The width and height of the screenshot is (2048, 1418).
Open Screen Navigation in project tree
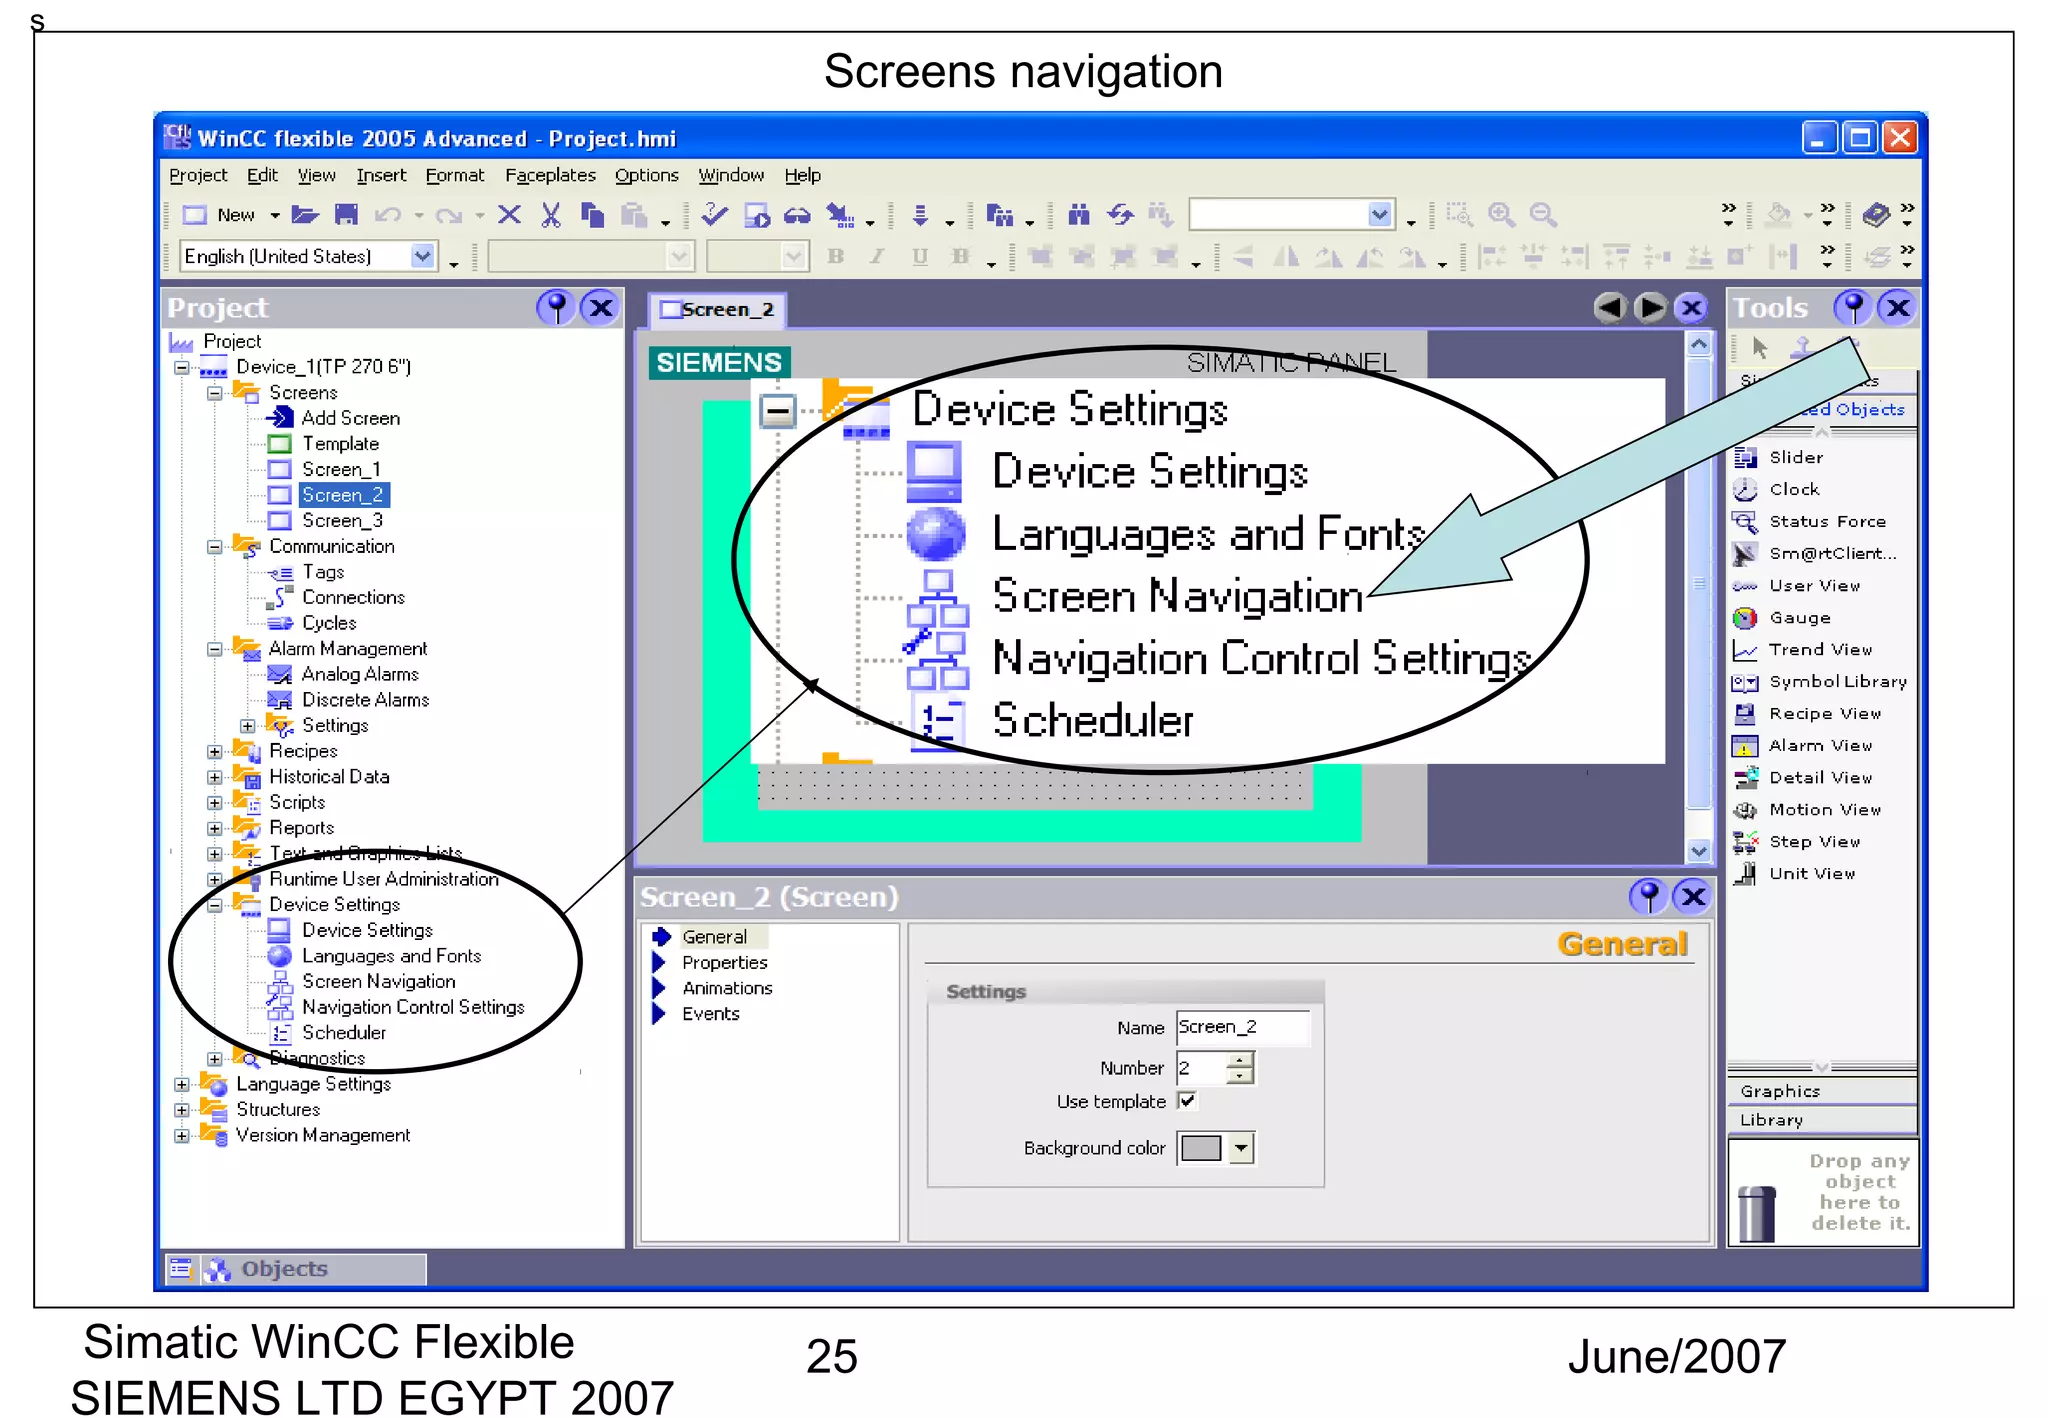[378, 982]
